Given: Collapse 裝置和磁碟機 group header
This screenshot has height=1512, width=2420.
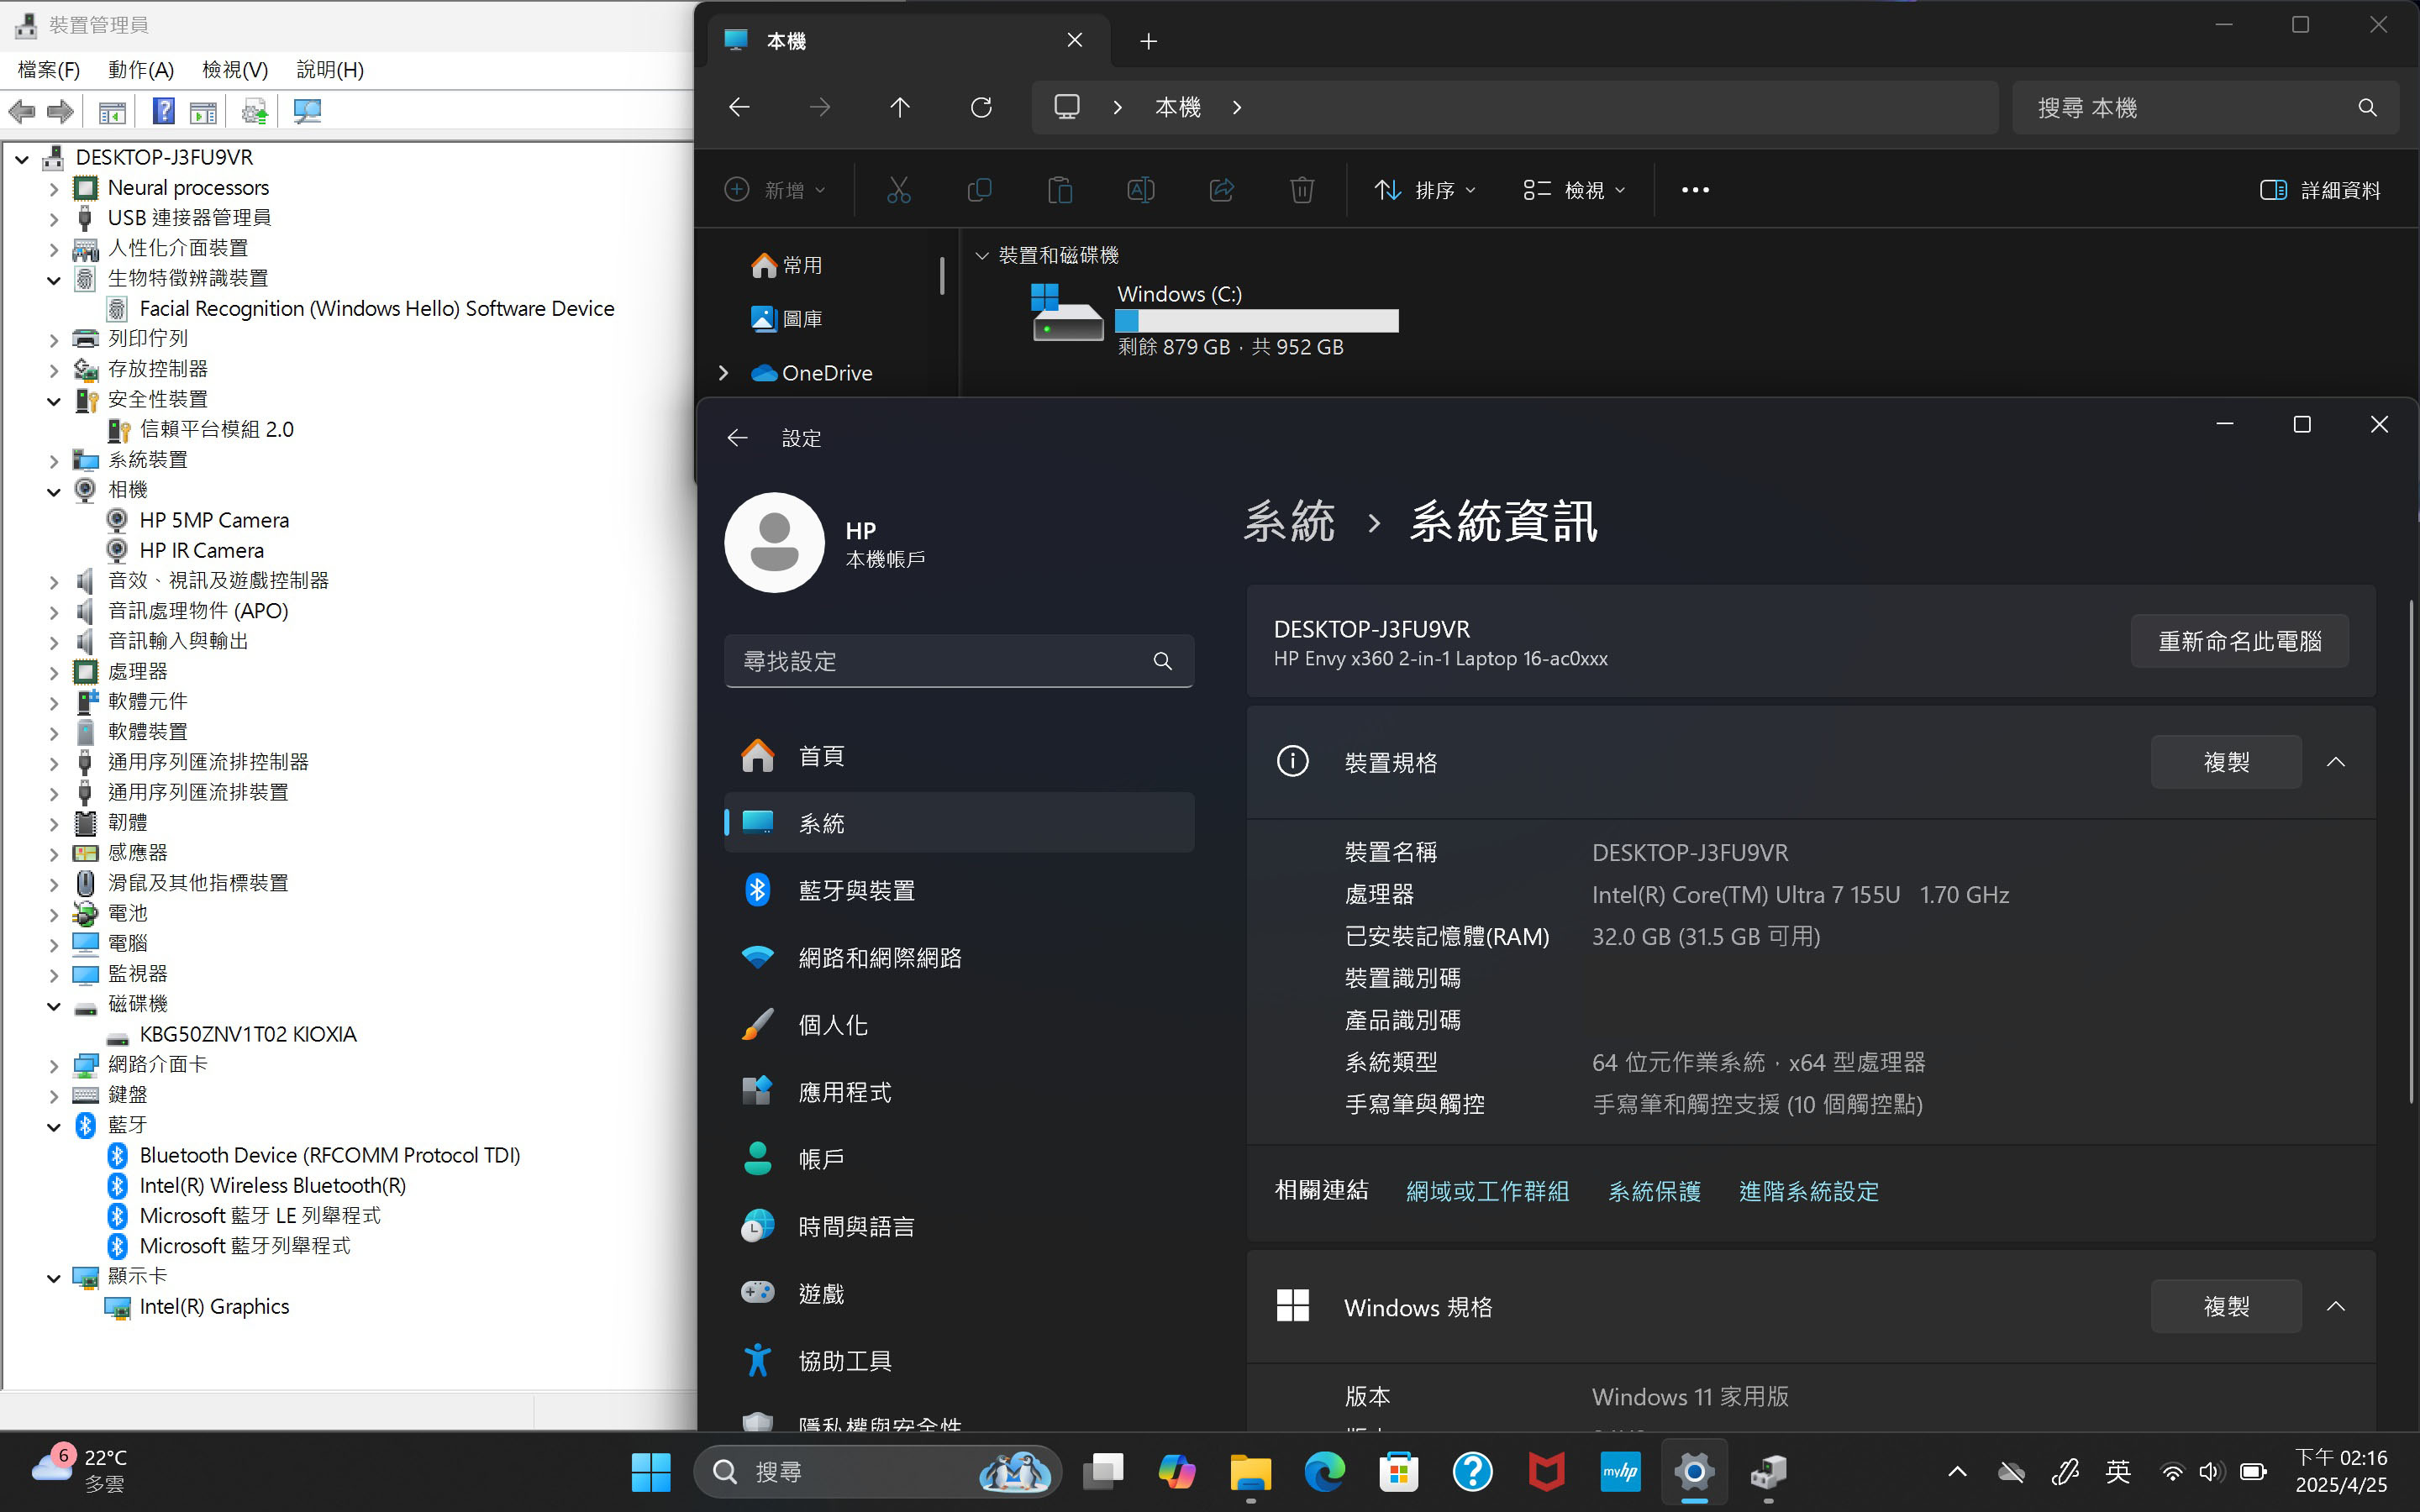Looking at the screenshot, I should click(982, 256).
